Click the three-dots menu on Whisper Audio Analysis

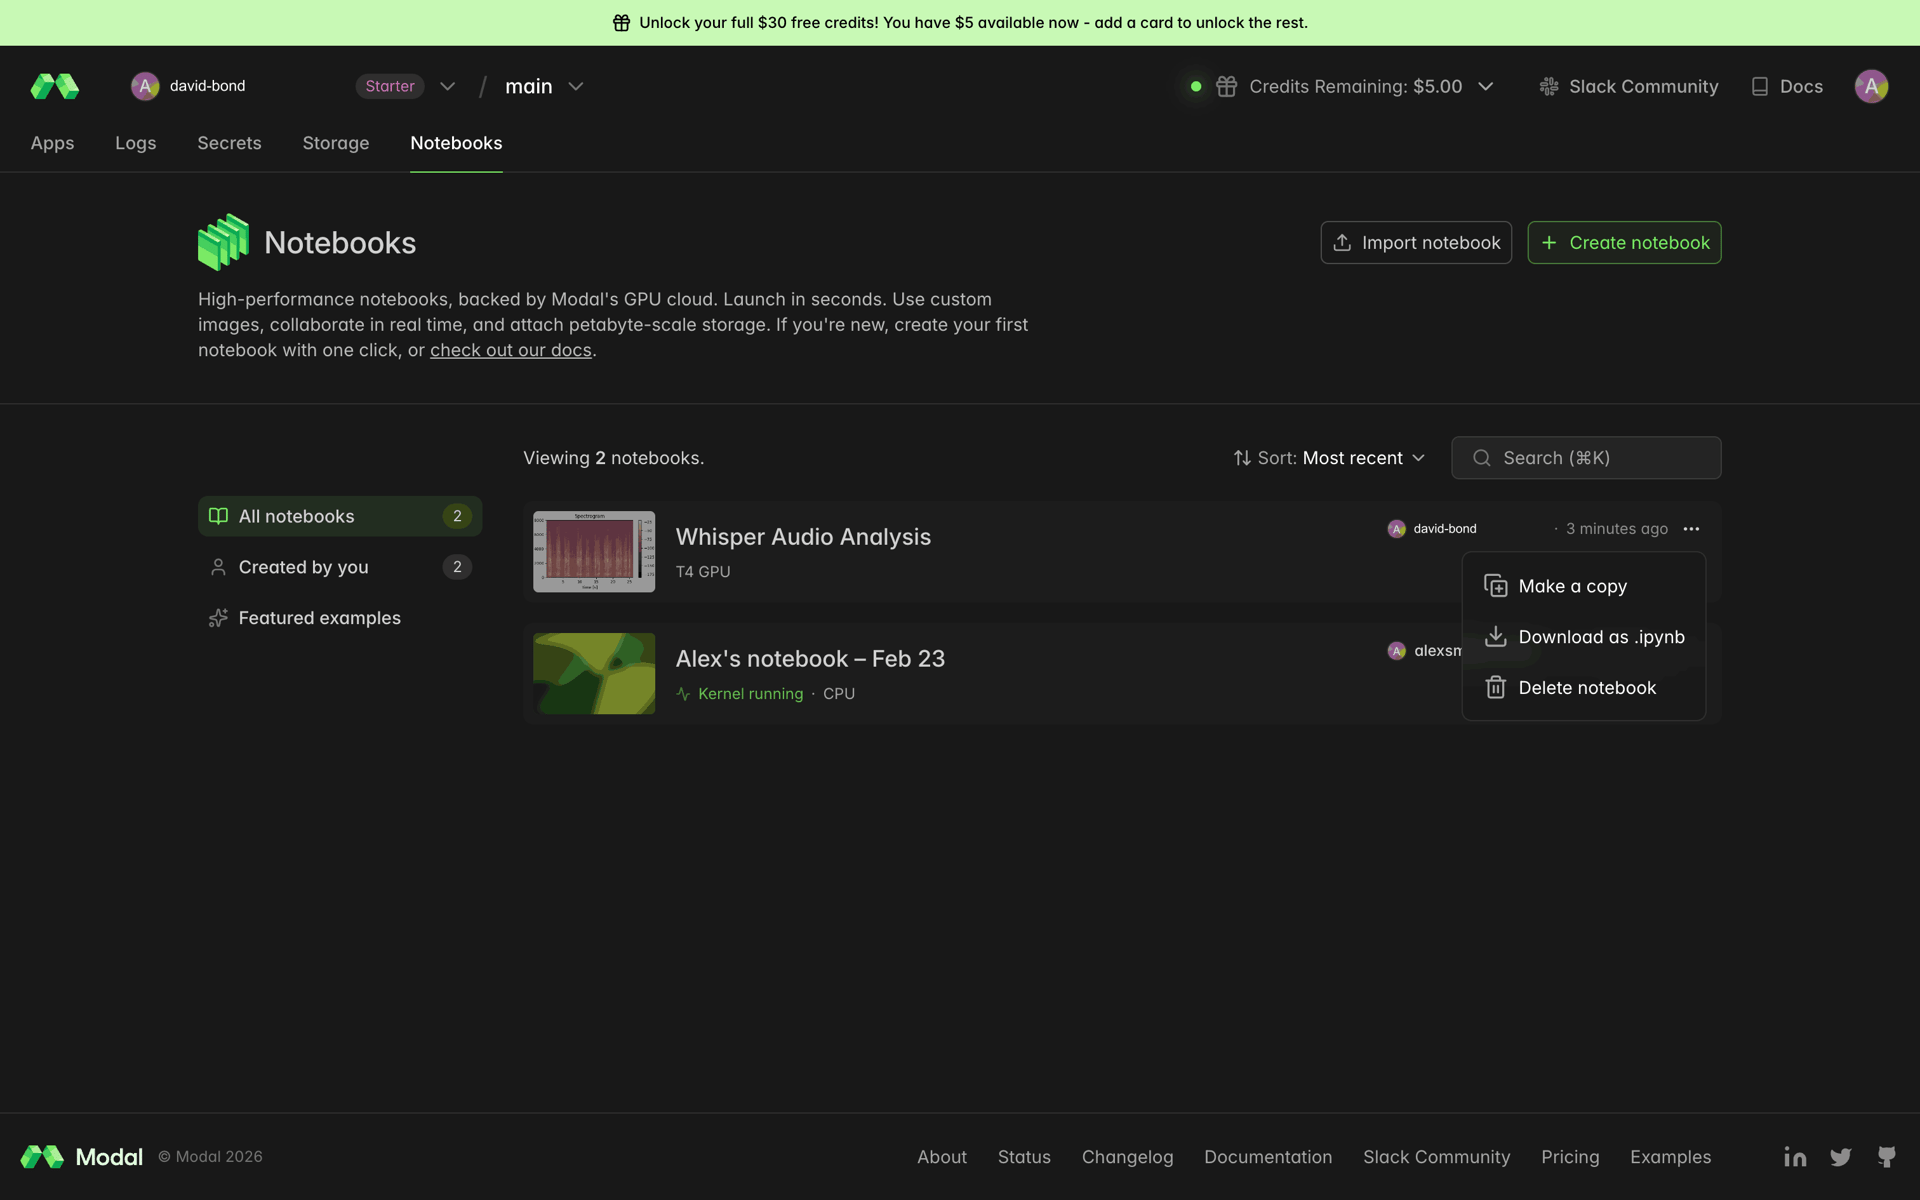click(1691, 528)
